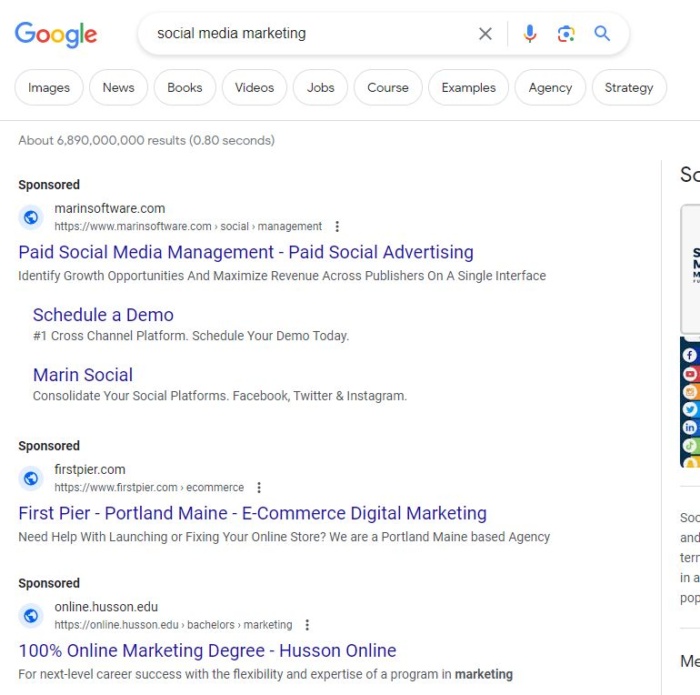The height and width of the screenshot is (695, 700).
Task: Select the Agency filter chip
Action: [x=550, y=87]
